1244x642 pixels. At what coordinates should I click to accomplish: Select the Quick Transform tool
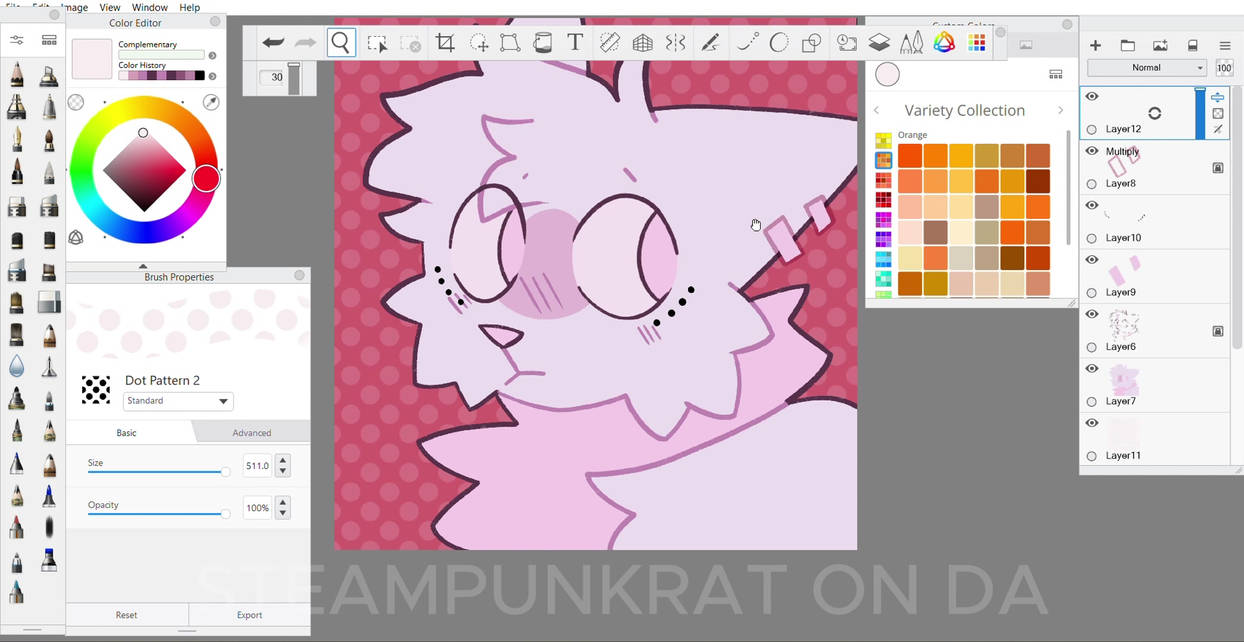click(479, 43)
